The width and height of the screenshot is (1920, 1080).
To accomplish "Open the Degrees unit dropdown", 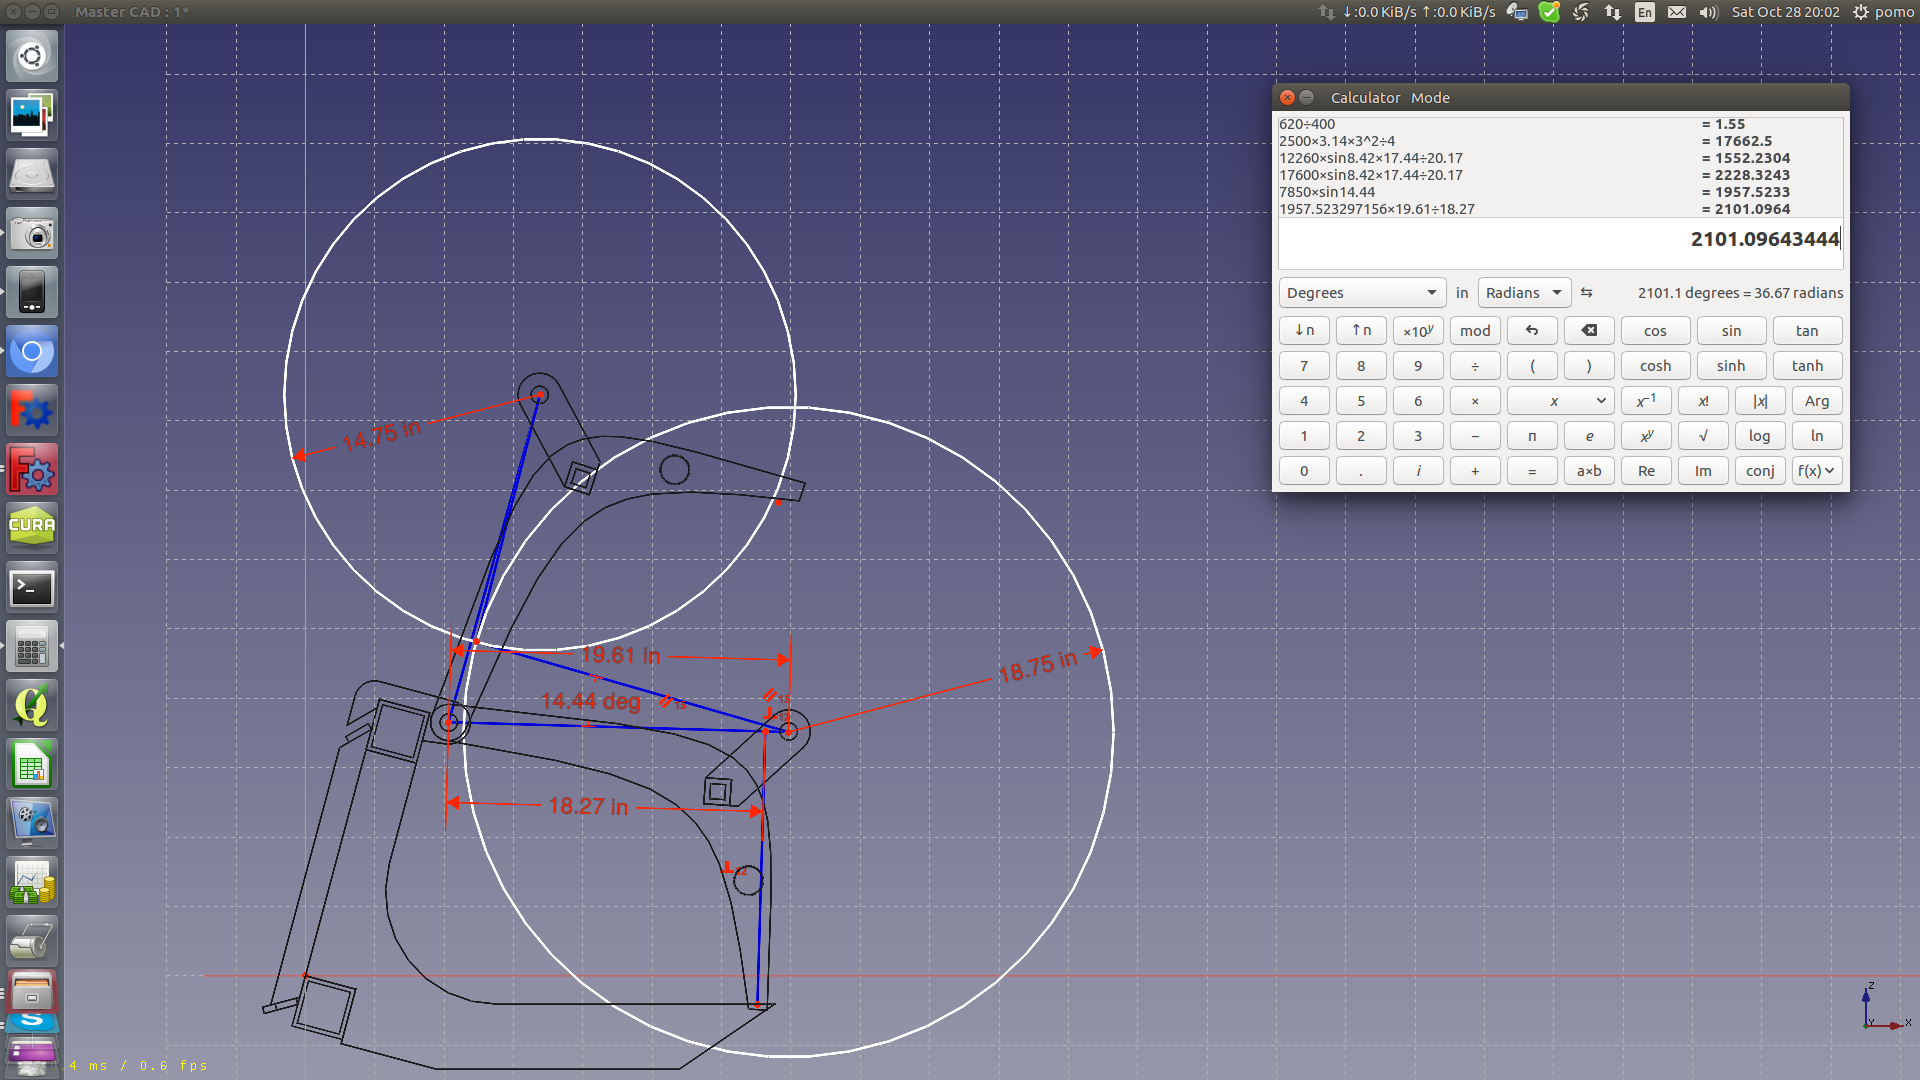I will click(1362, 293).
